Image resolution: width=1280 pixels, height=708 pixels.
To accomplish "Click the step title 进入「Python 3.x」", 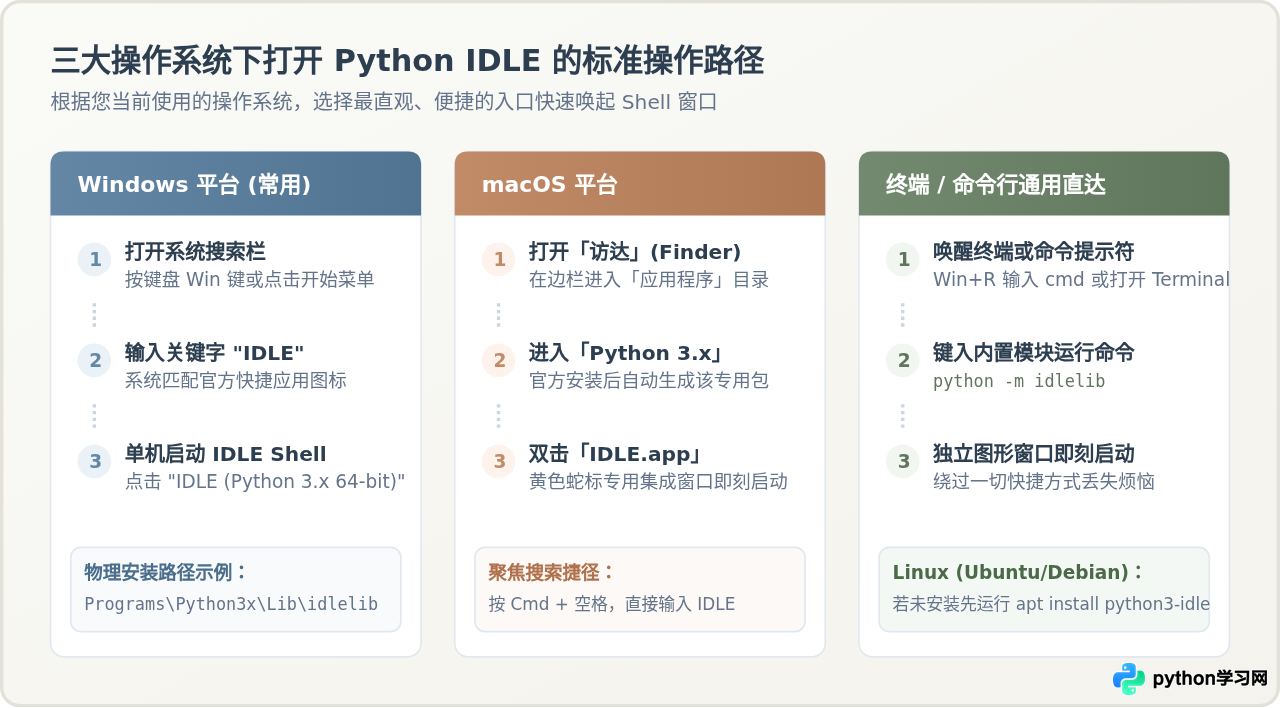I will click(627, 352).
